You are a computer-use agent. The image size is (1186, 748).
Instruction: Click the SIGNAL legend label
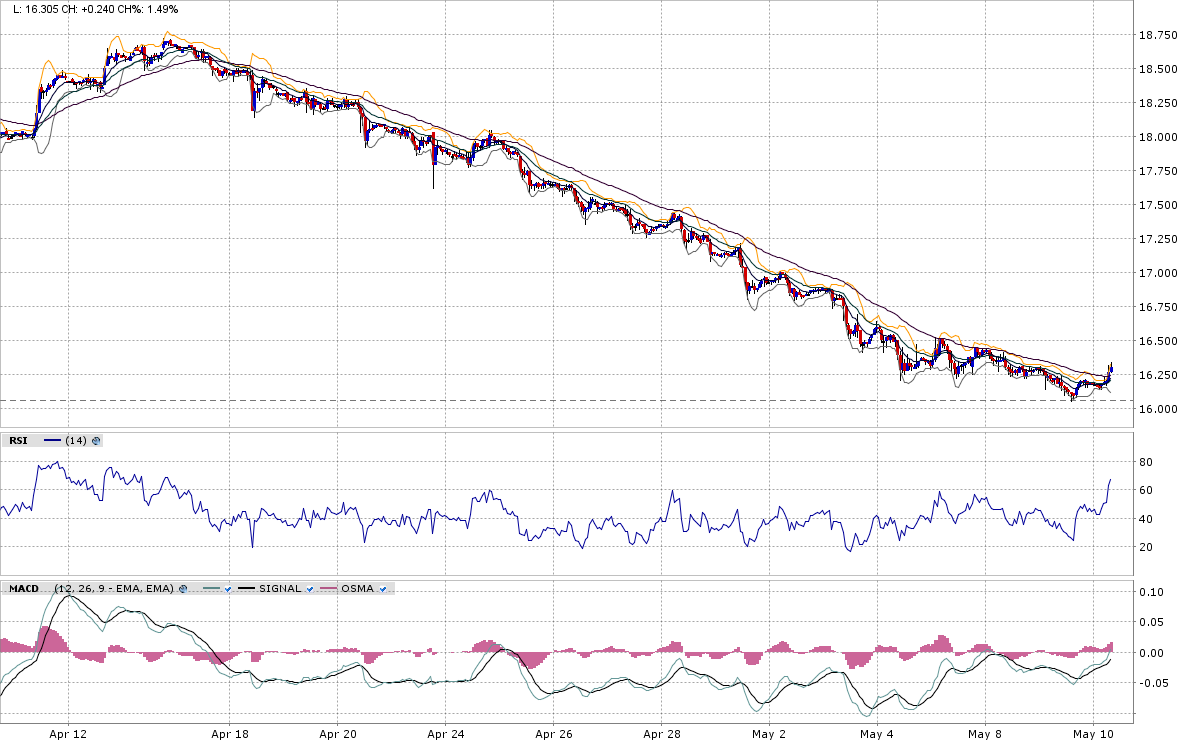tap(280, 589)
